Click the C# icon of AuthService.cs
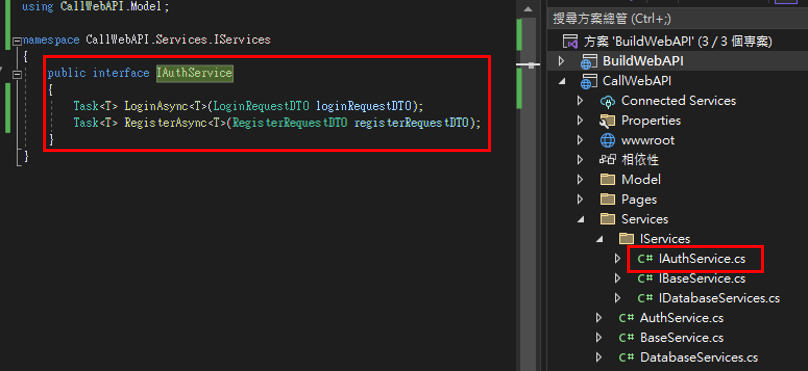Screen dimensions: 808x371 point(627,318)
